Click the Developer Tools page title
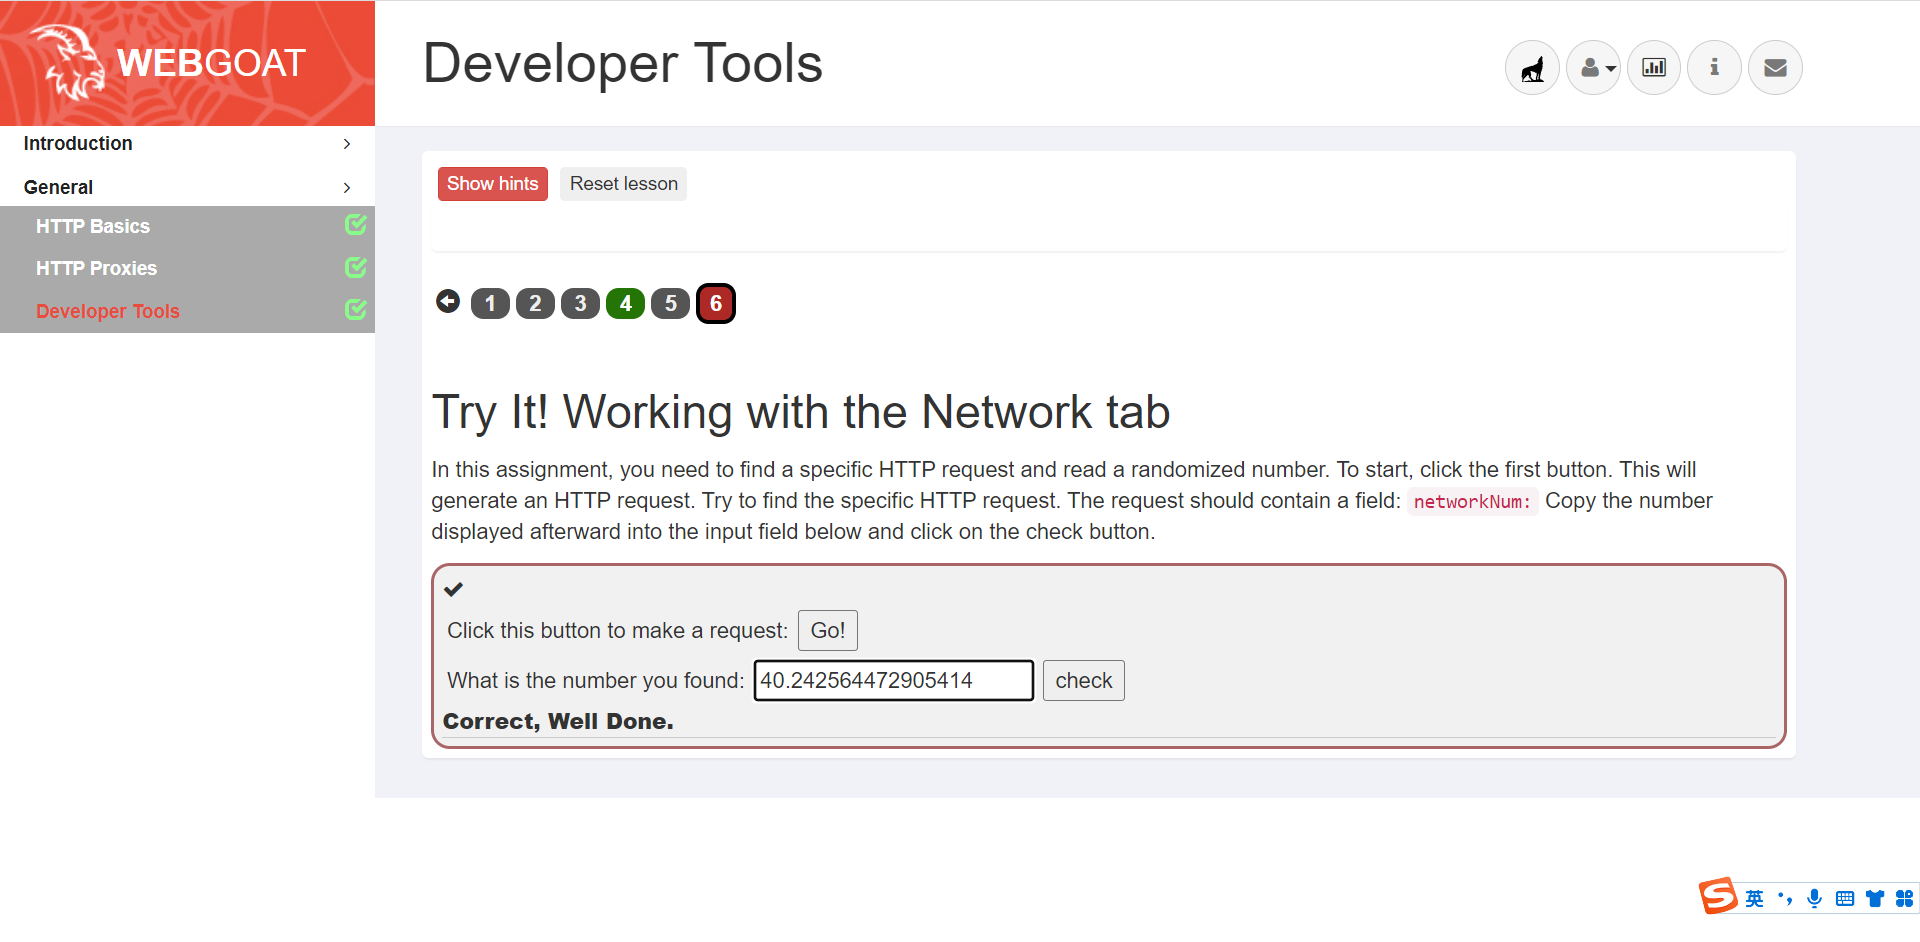Viewport: 1920px width, 942px height. pos(623,63)
